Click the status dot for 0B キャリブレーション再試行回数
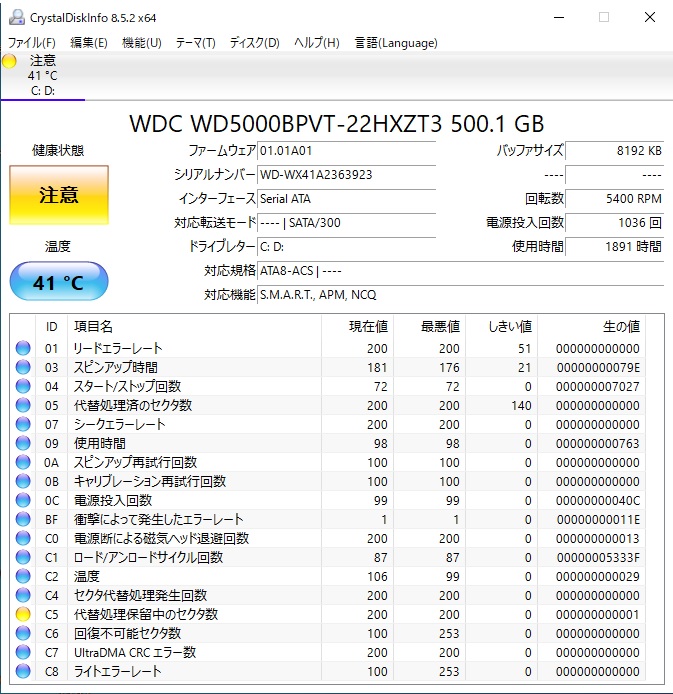Screen dimensions: 673x694 point(23,482)
